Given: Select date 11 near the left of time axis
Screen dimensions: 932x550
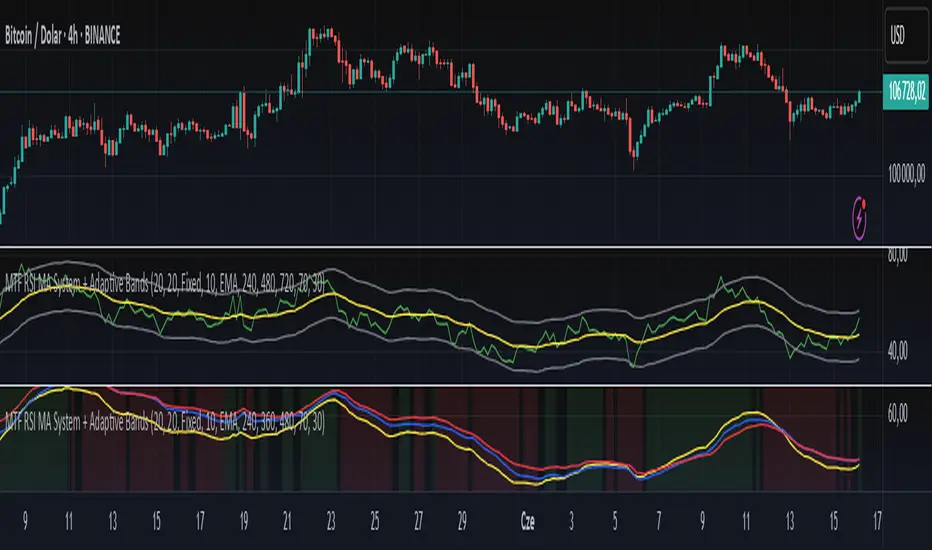Looking at the screenshot, I should 67,521.
